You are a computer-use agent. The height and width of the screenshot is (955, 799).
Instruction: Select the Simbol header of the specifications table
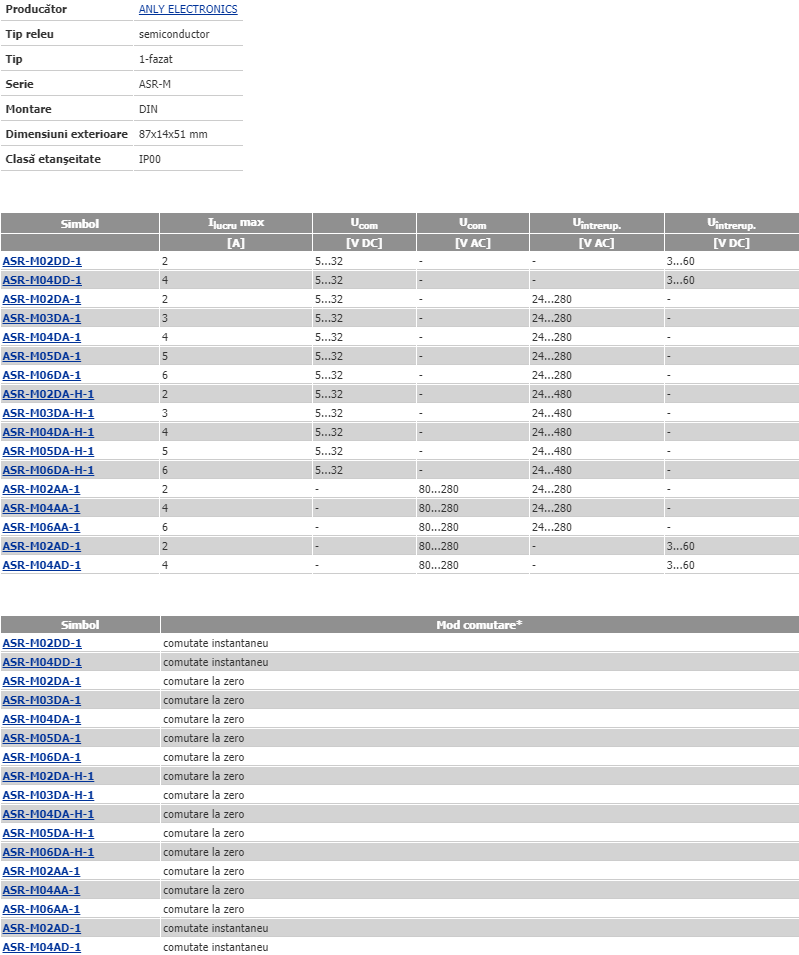click(x=80, y=224)
